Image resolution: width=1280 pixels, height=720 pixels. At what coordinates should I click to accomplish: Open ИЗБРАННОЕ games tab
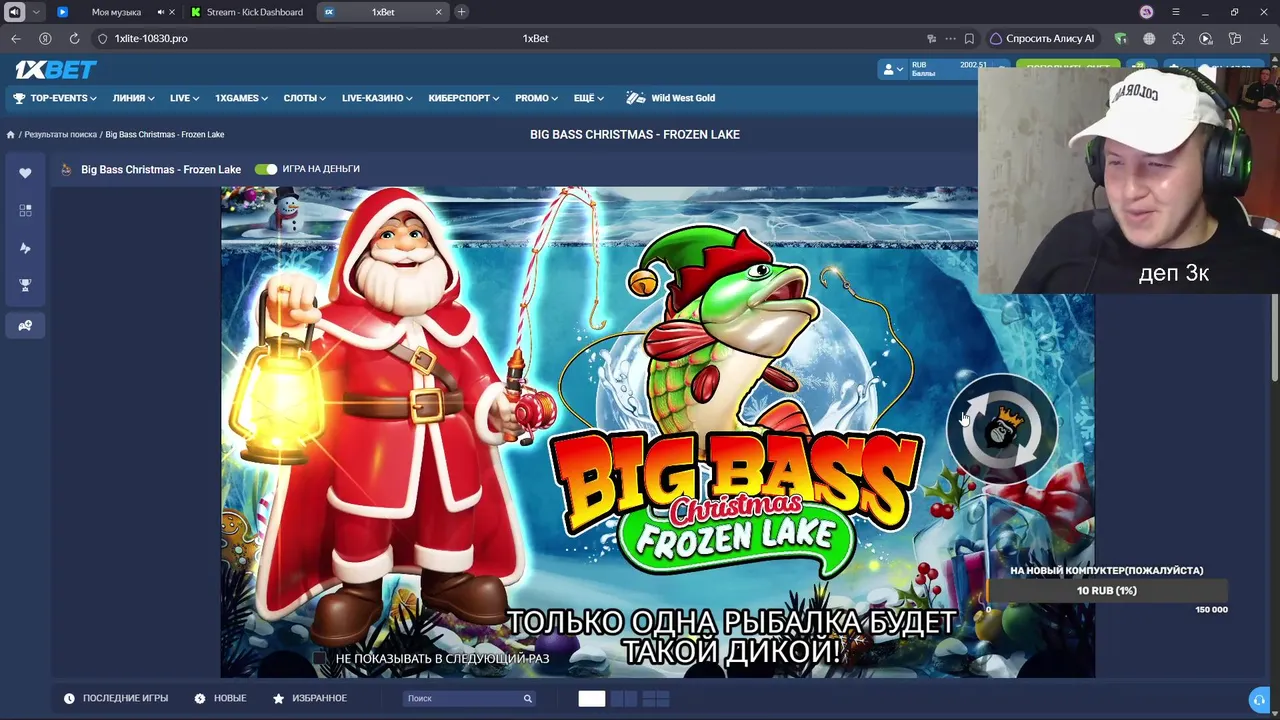[309, 698]
